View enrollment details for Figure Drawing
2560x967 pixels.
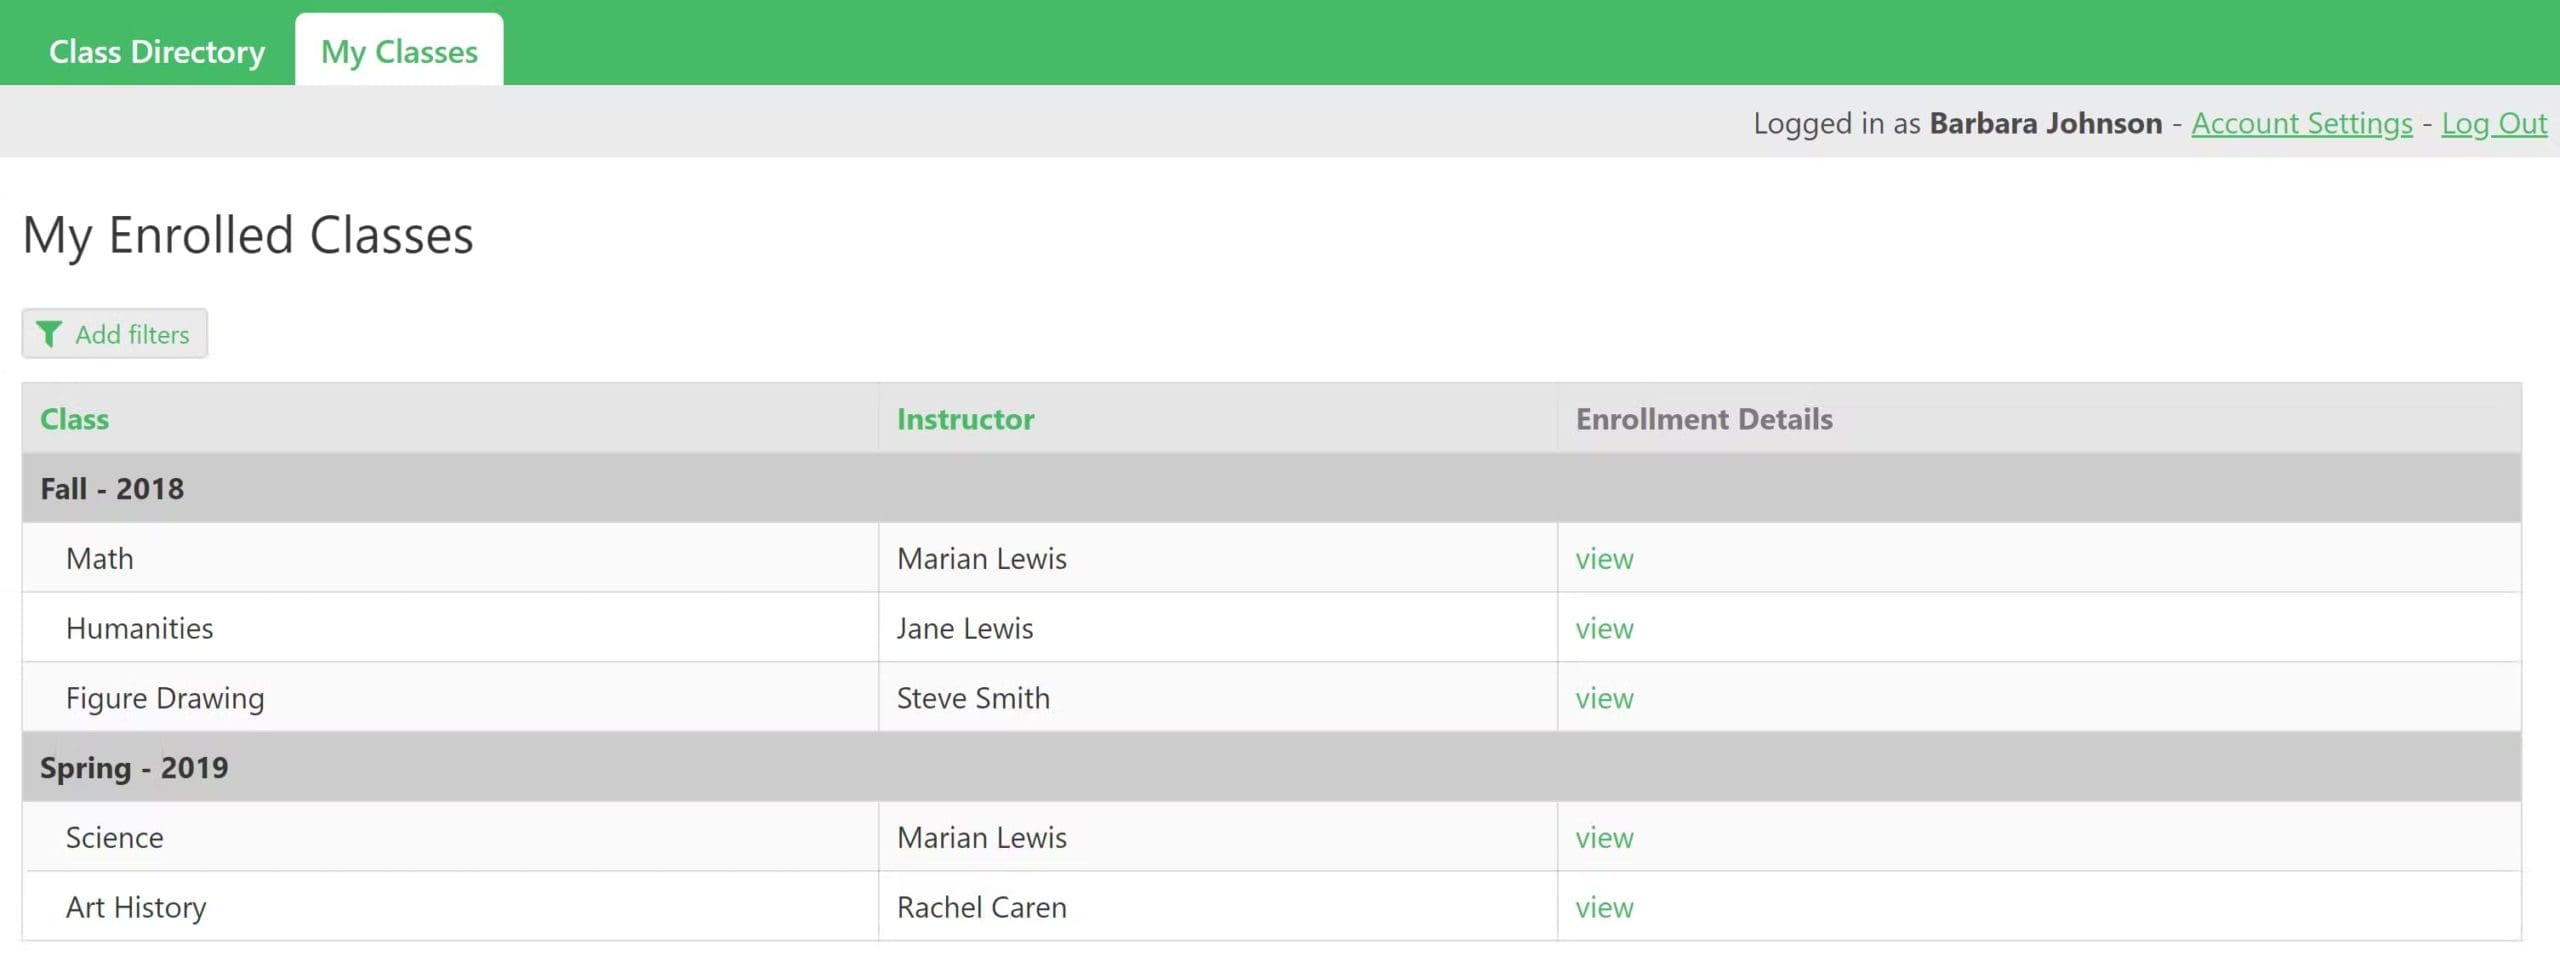coord(1604,698)
